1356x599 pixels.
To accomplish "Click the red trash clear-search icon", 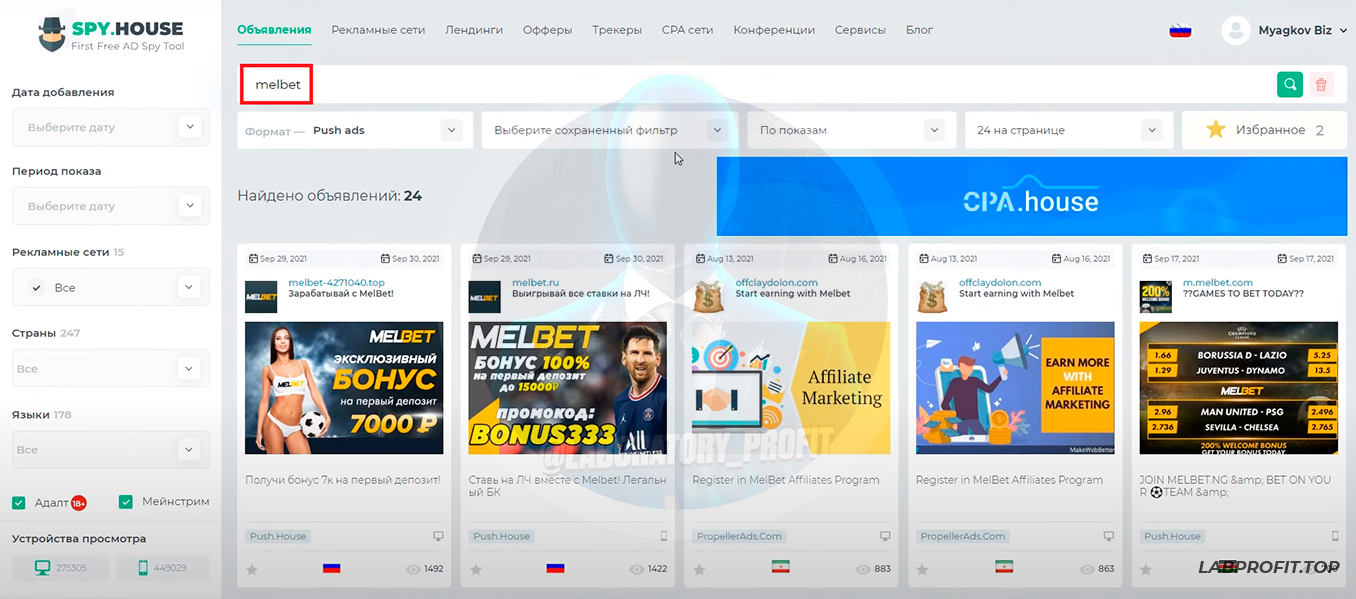I will [1321, 85].
